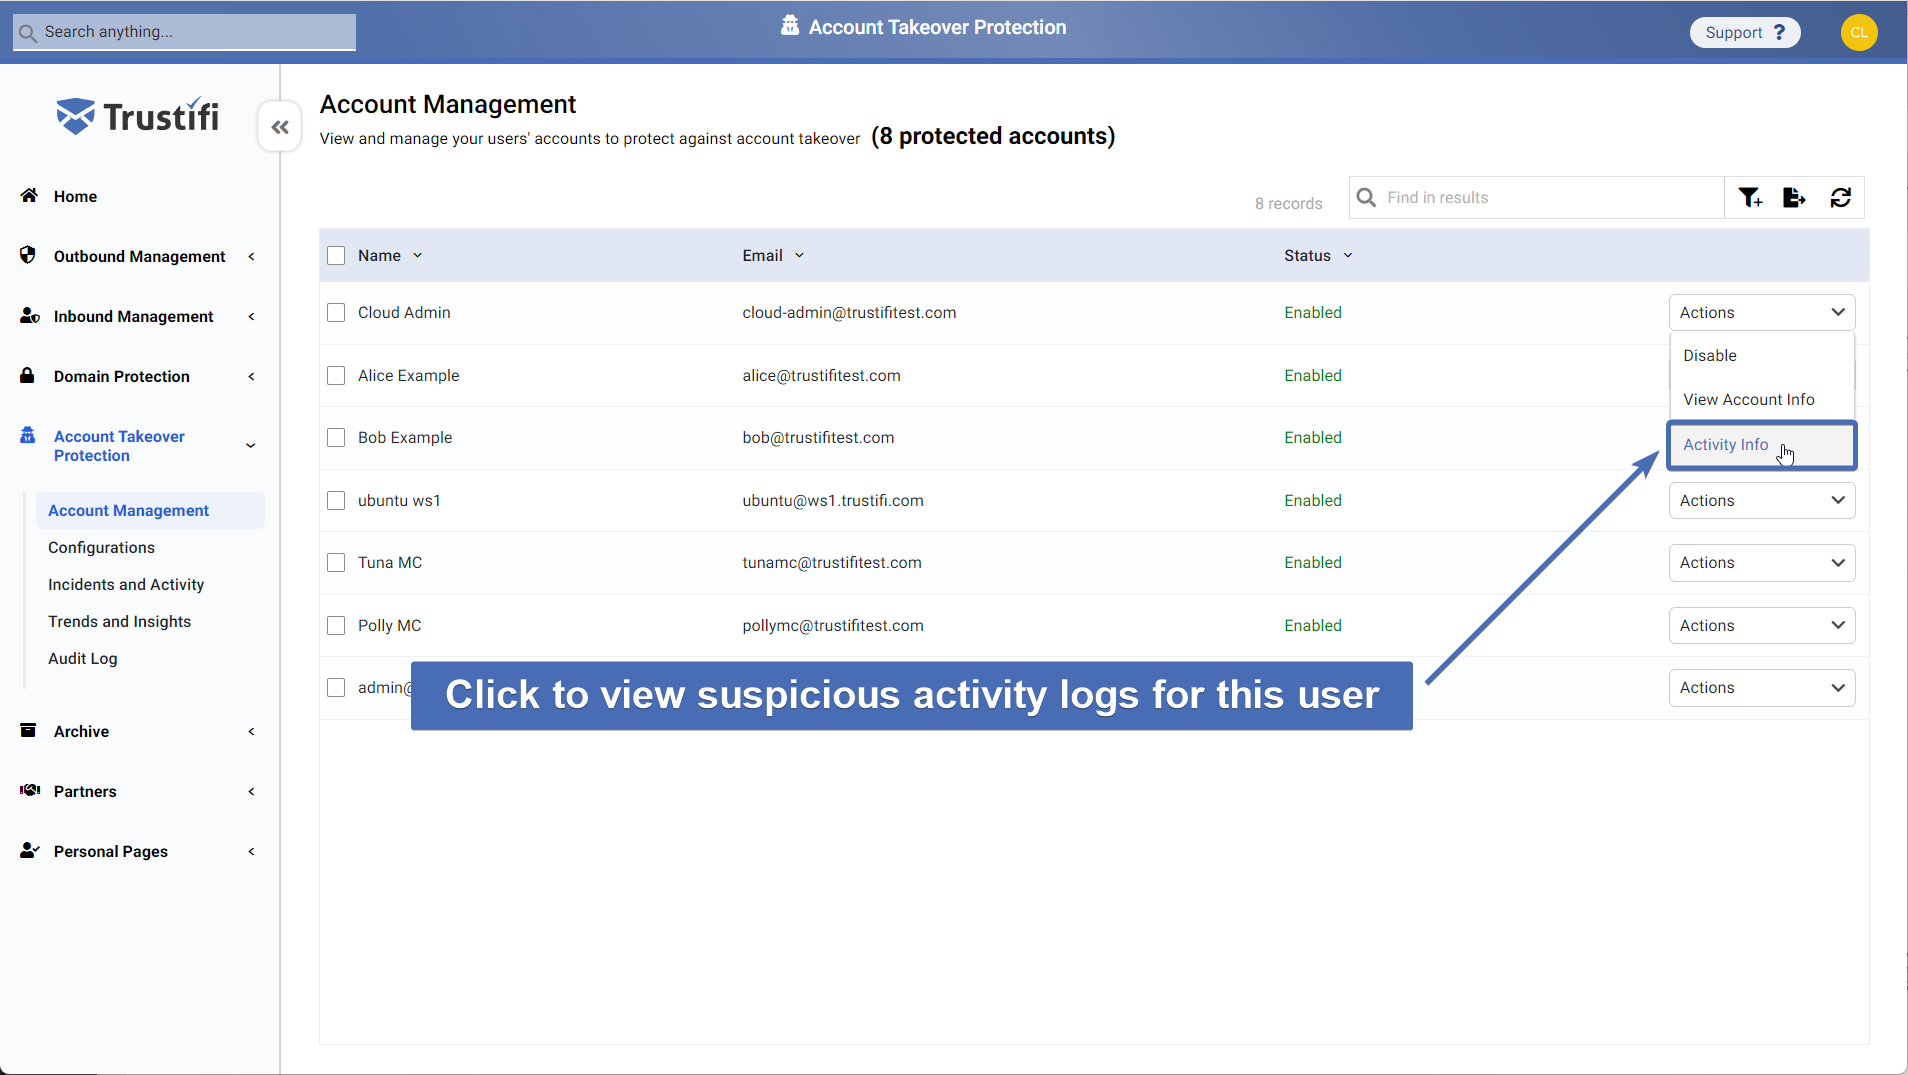This screenshot has width=1908, height=1075.
Task: Check the Bob Example row checkbox
Action: (336, 438)
